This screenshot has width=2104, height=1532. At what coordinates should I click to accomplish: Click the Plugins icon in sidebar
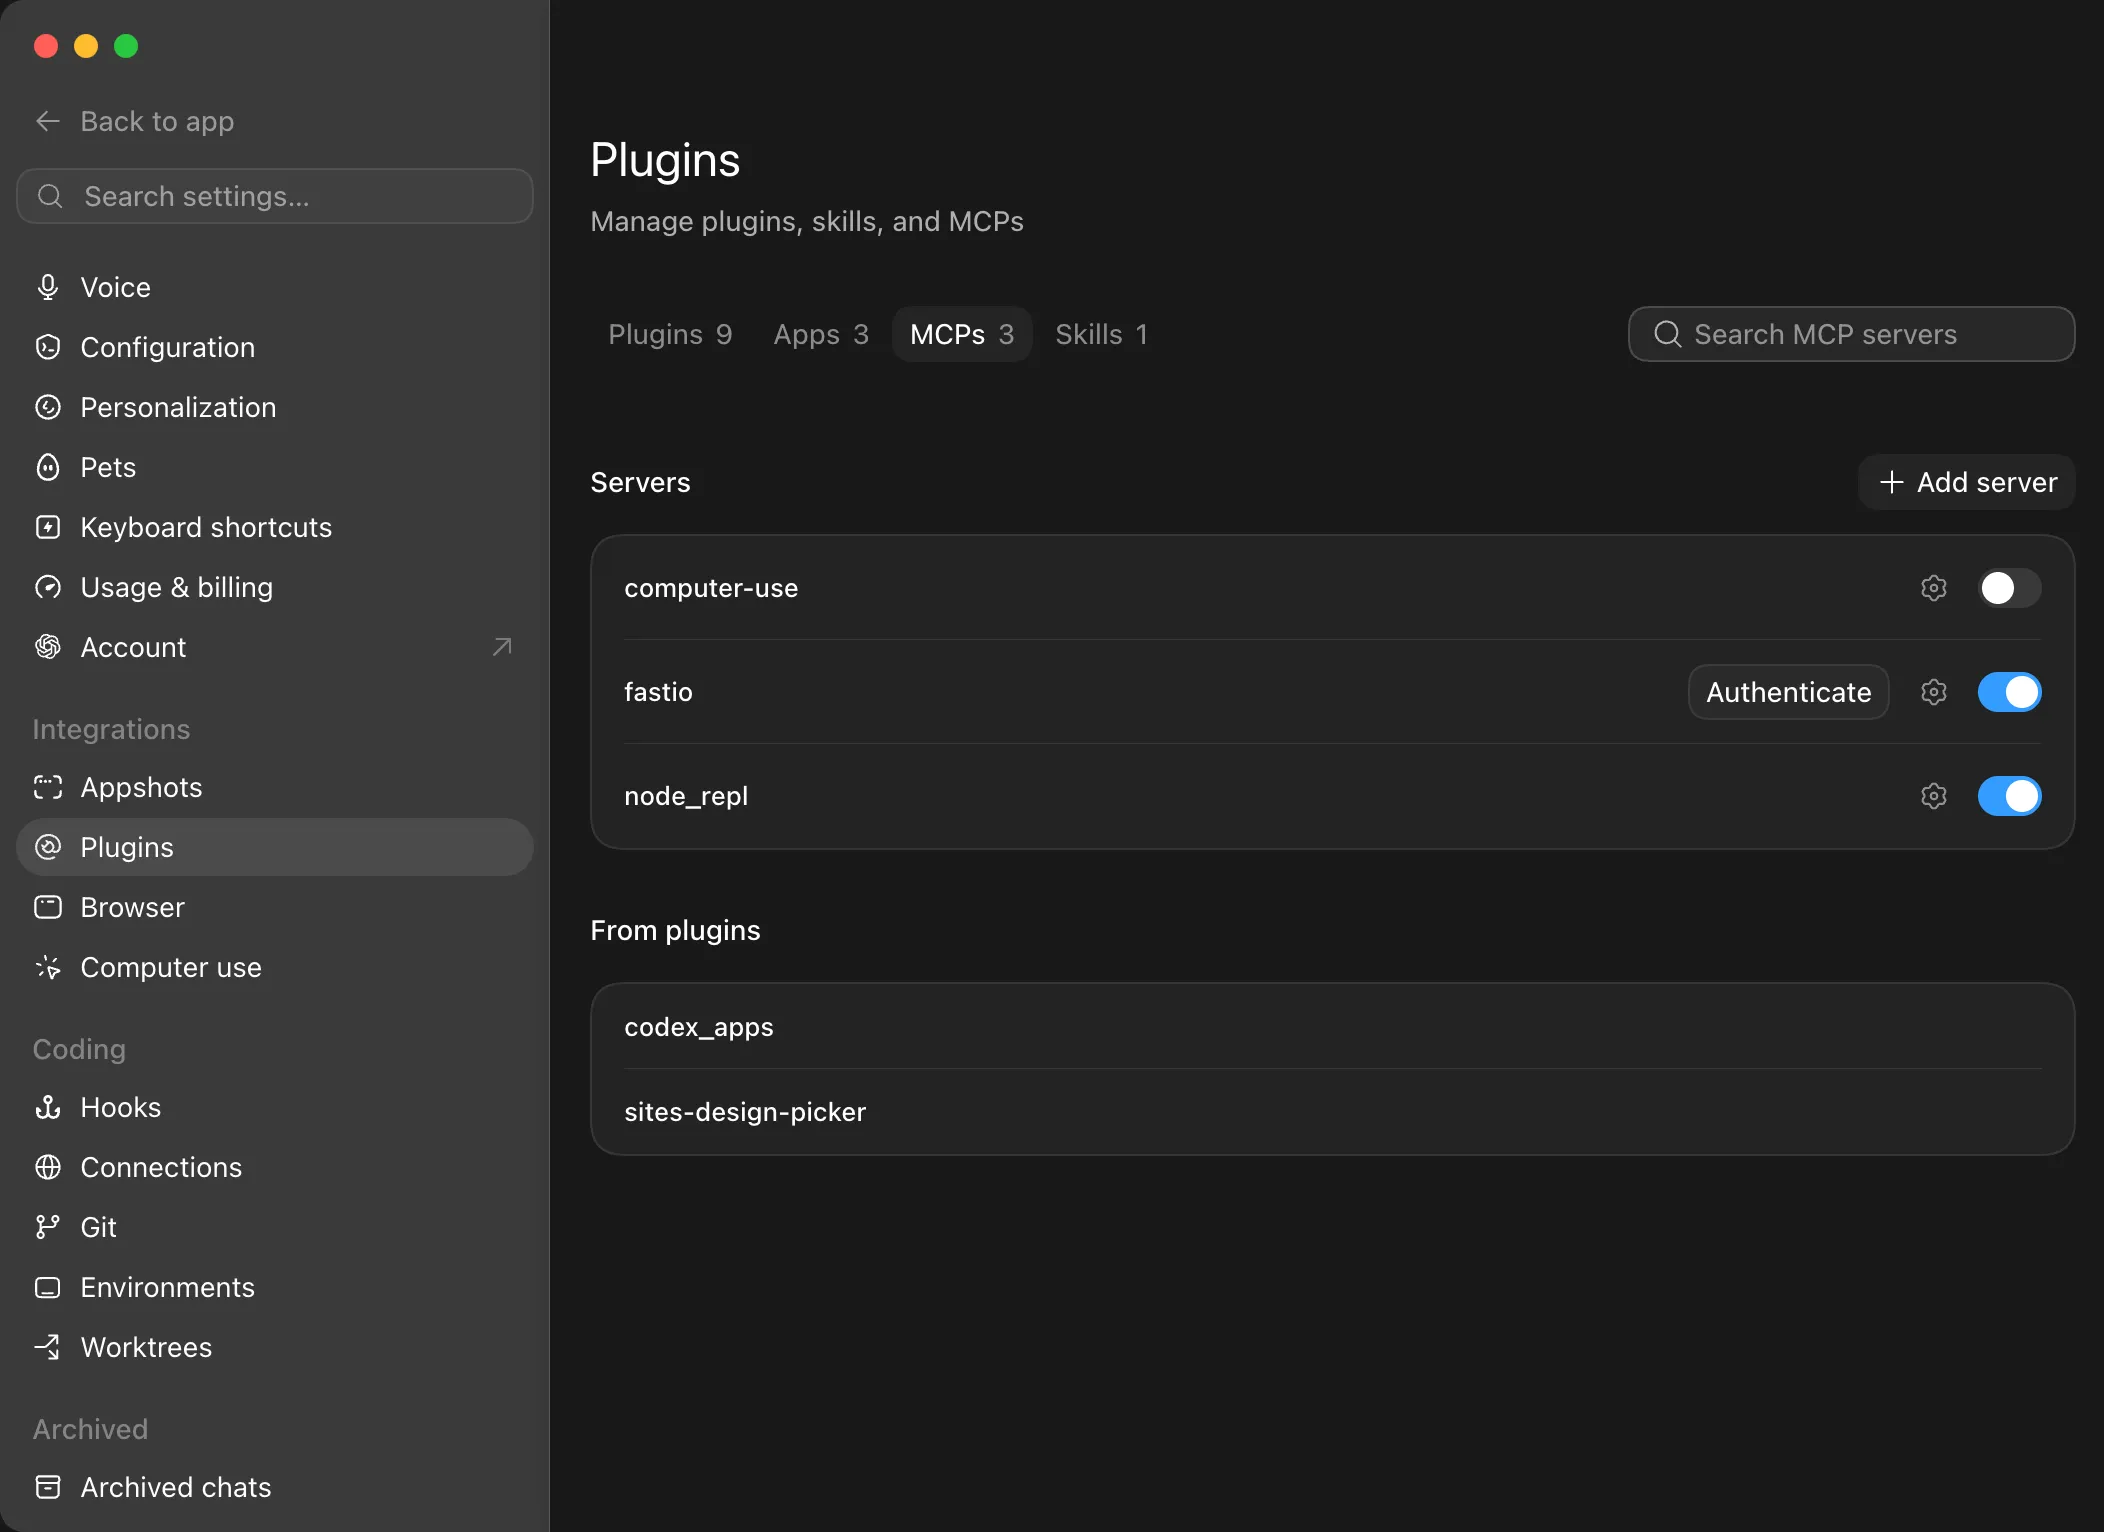[48, 847]
